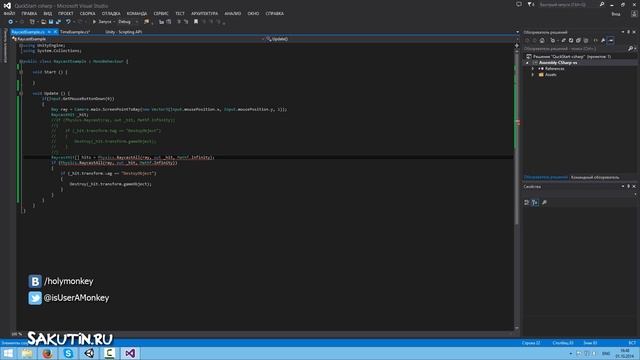Open the ФАЙЛ menu
The height and width of the screenshot is (360, 640).
click(9, 13)
